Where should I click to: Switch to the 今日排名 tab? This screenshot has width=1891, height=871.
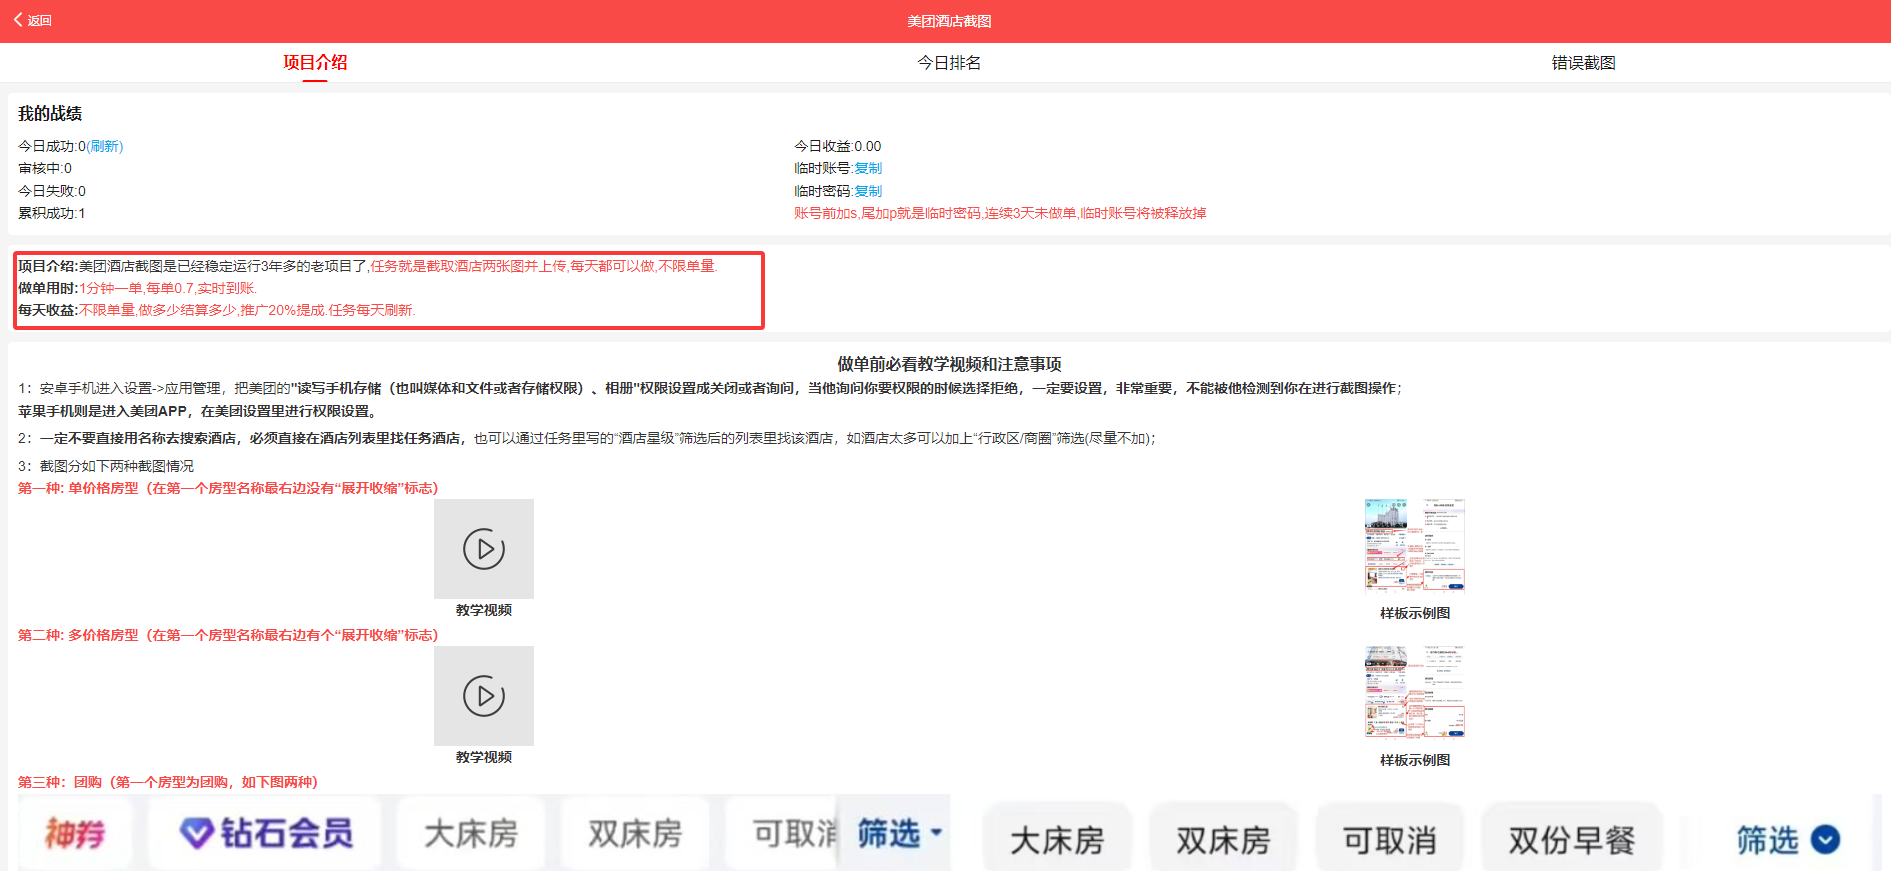click(948, 63)
